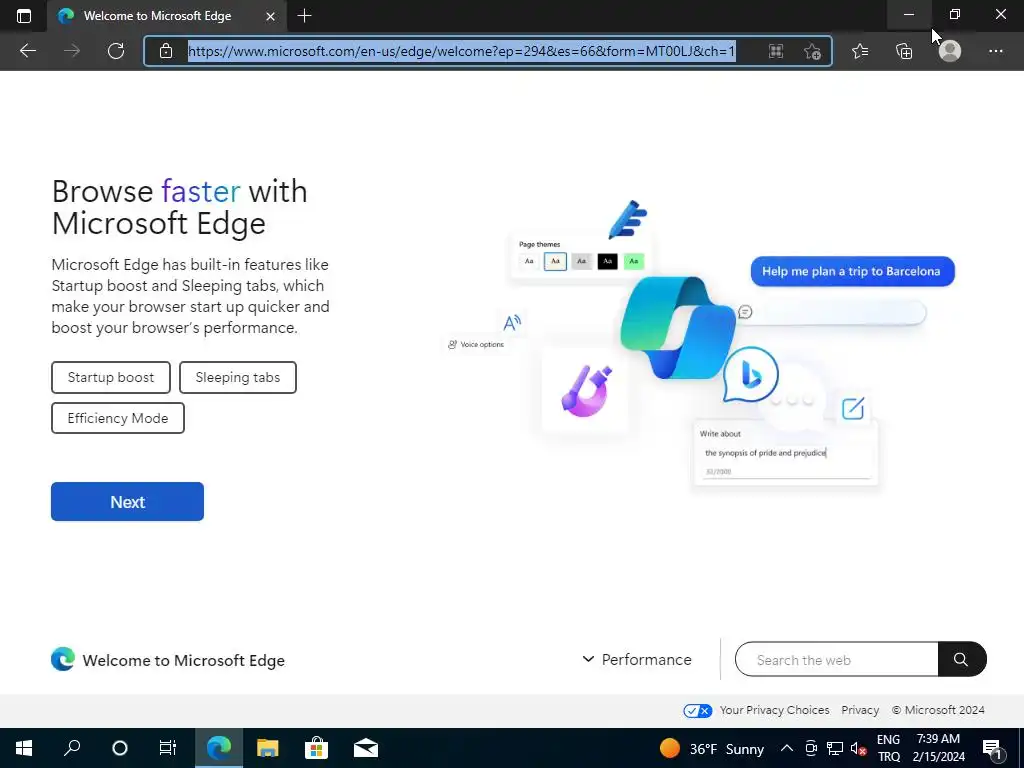Open a new tab with plus icon
The width and height of the screenshot is (1024, 768).
(304, 16)
